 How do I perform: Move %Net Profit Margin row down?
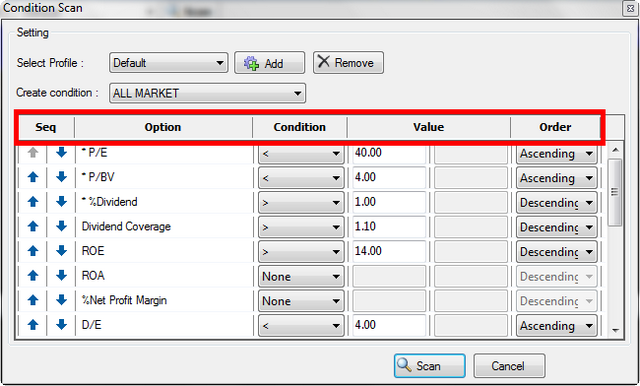61,300
